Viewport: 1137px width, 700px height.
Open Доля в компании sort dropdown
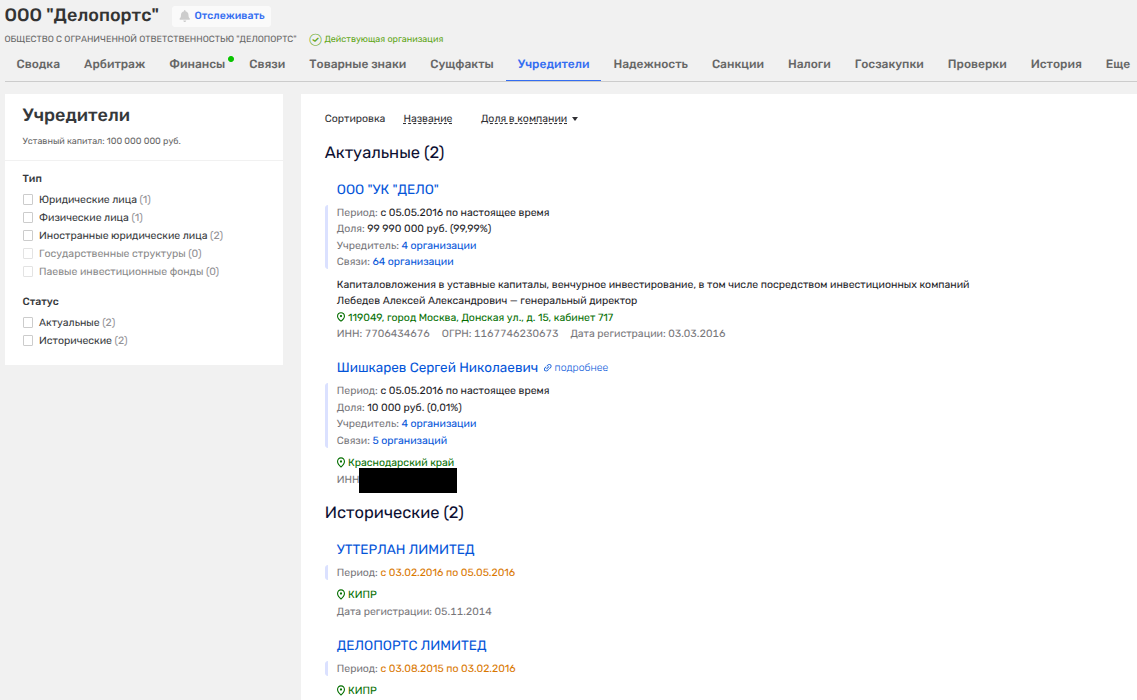529,119
